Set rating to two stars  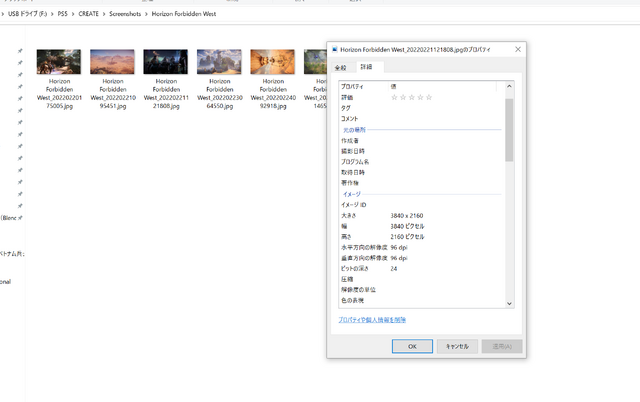pyautogui.click(x=403, y=97)
